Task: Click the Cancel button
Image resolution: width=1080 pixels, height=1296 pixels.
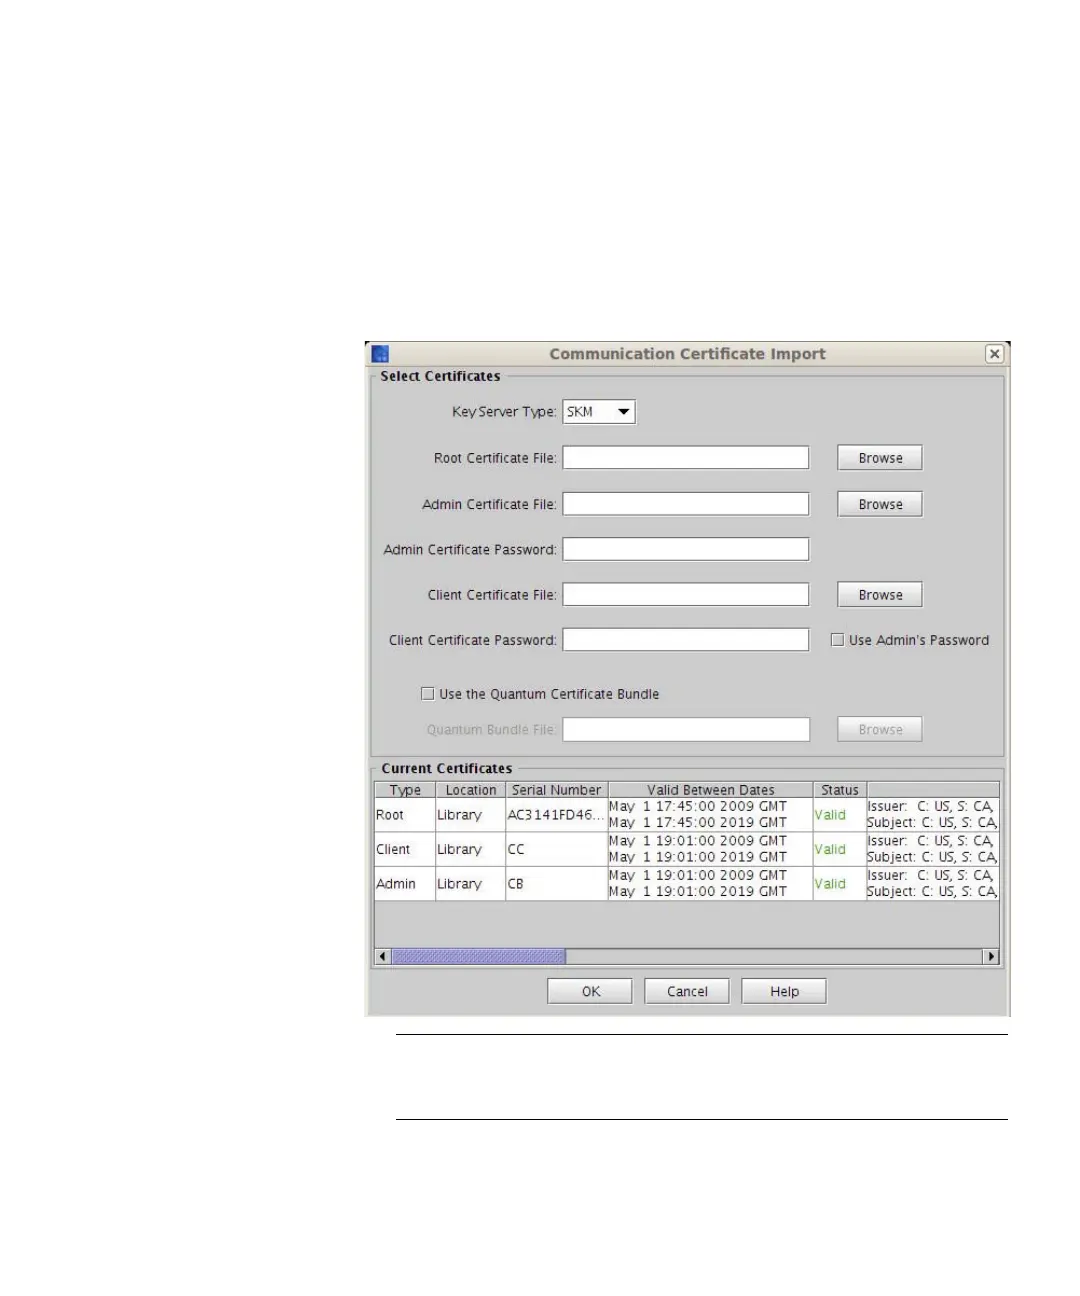Action: click(687, 991)
